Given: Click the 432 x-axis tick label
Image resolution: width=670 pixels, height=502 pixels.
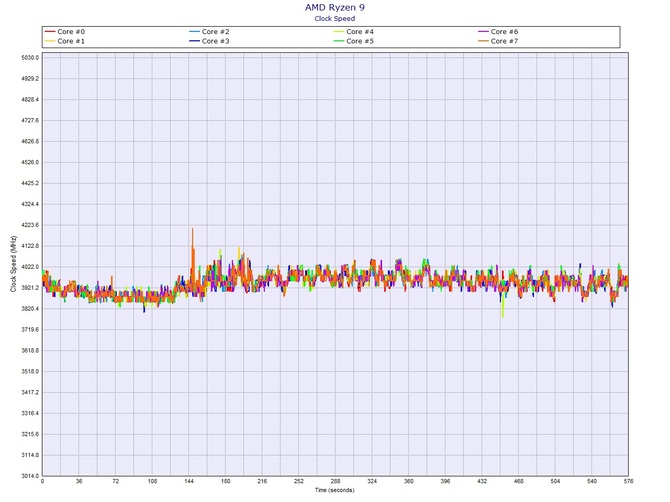Looking at the screenshot, I should click(x=482, y=481).
